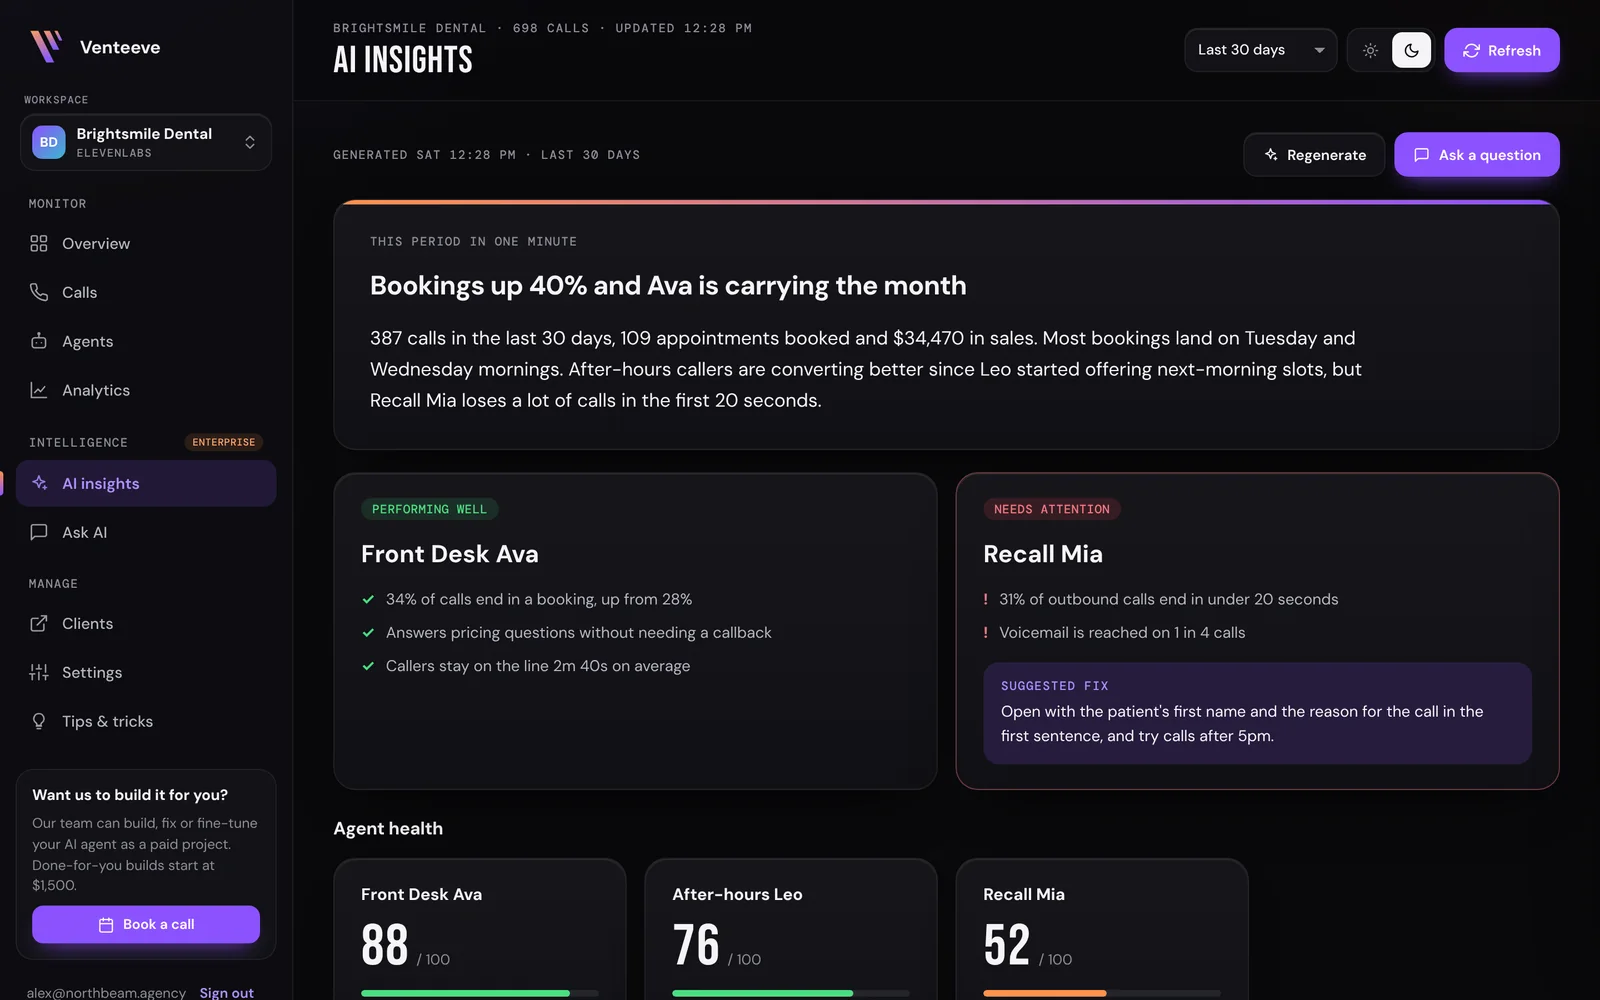
Task: Click the headline Bookings up 40%
Action: 668,286
